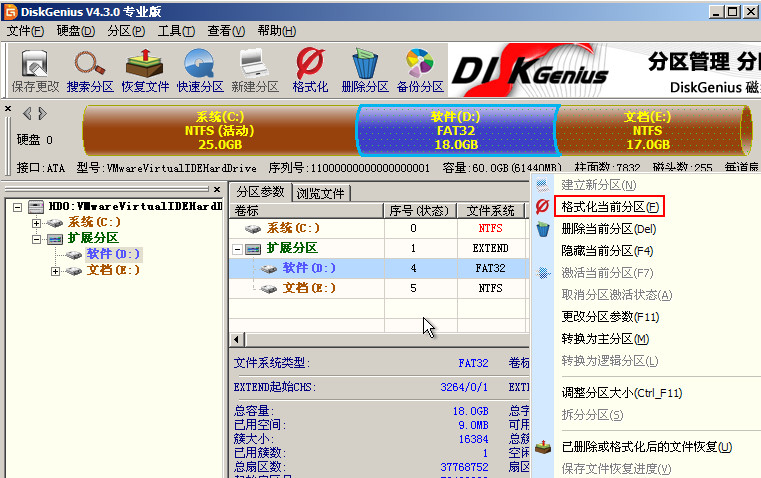Click the 格式化 format toolbar icon

coord(310,71)
